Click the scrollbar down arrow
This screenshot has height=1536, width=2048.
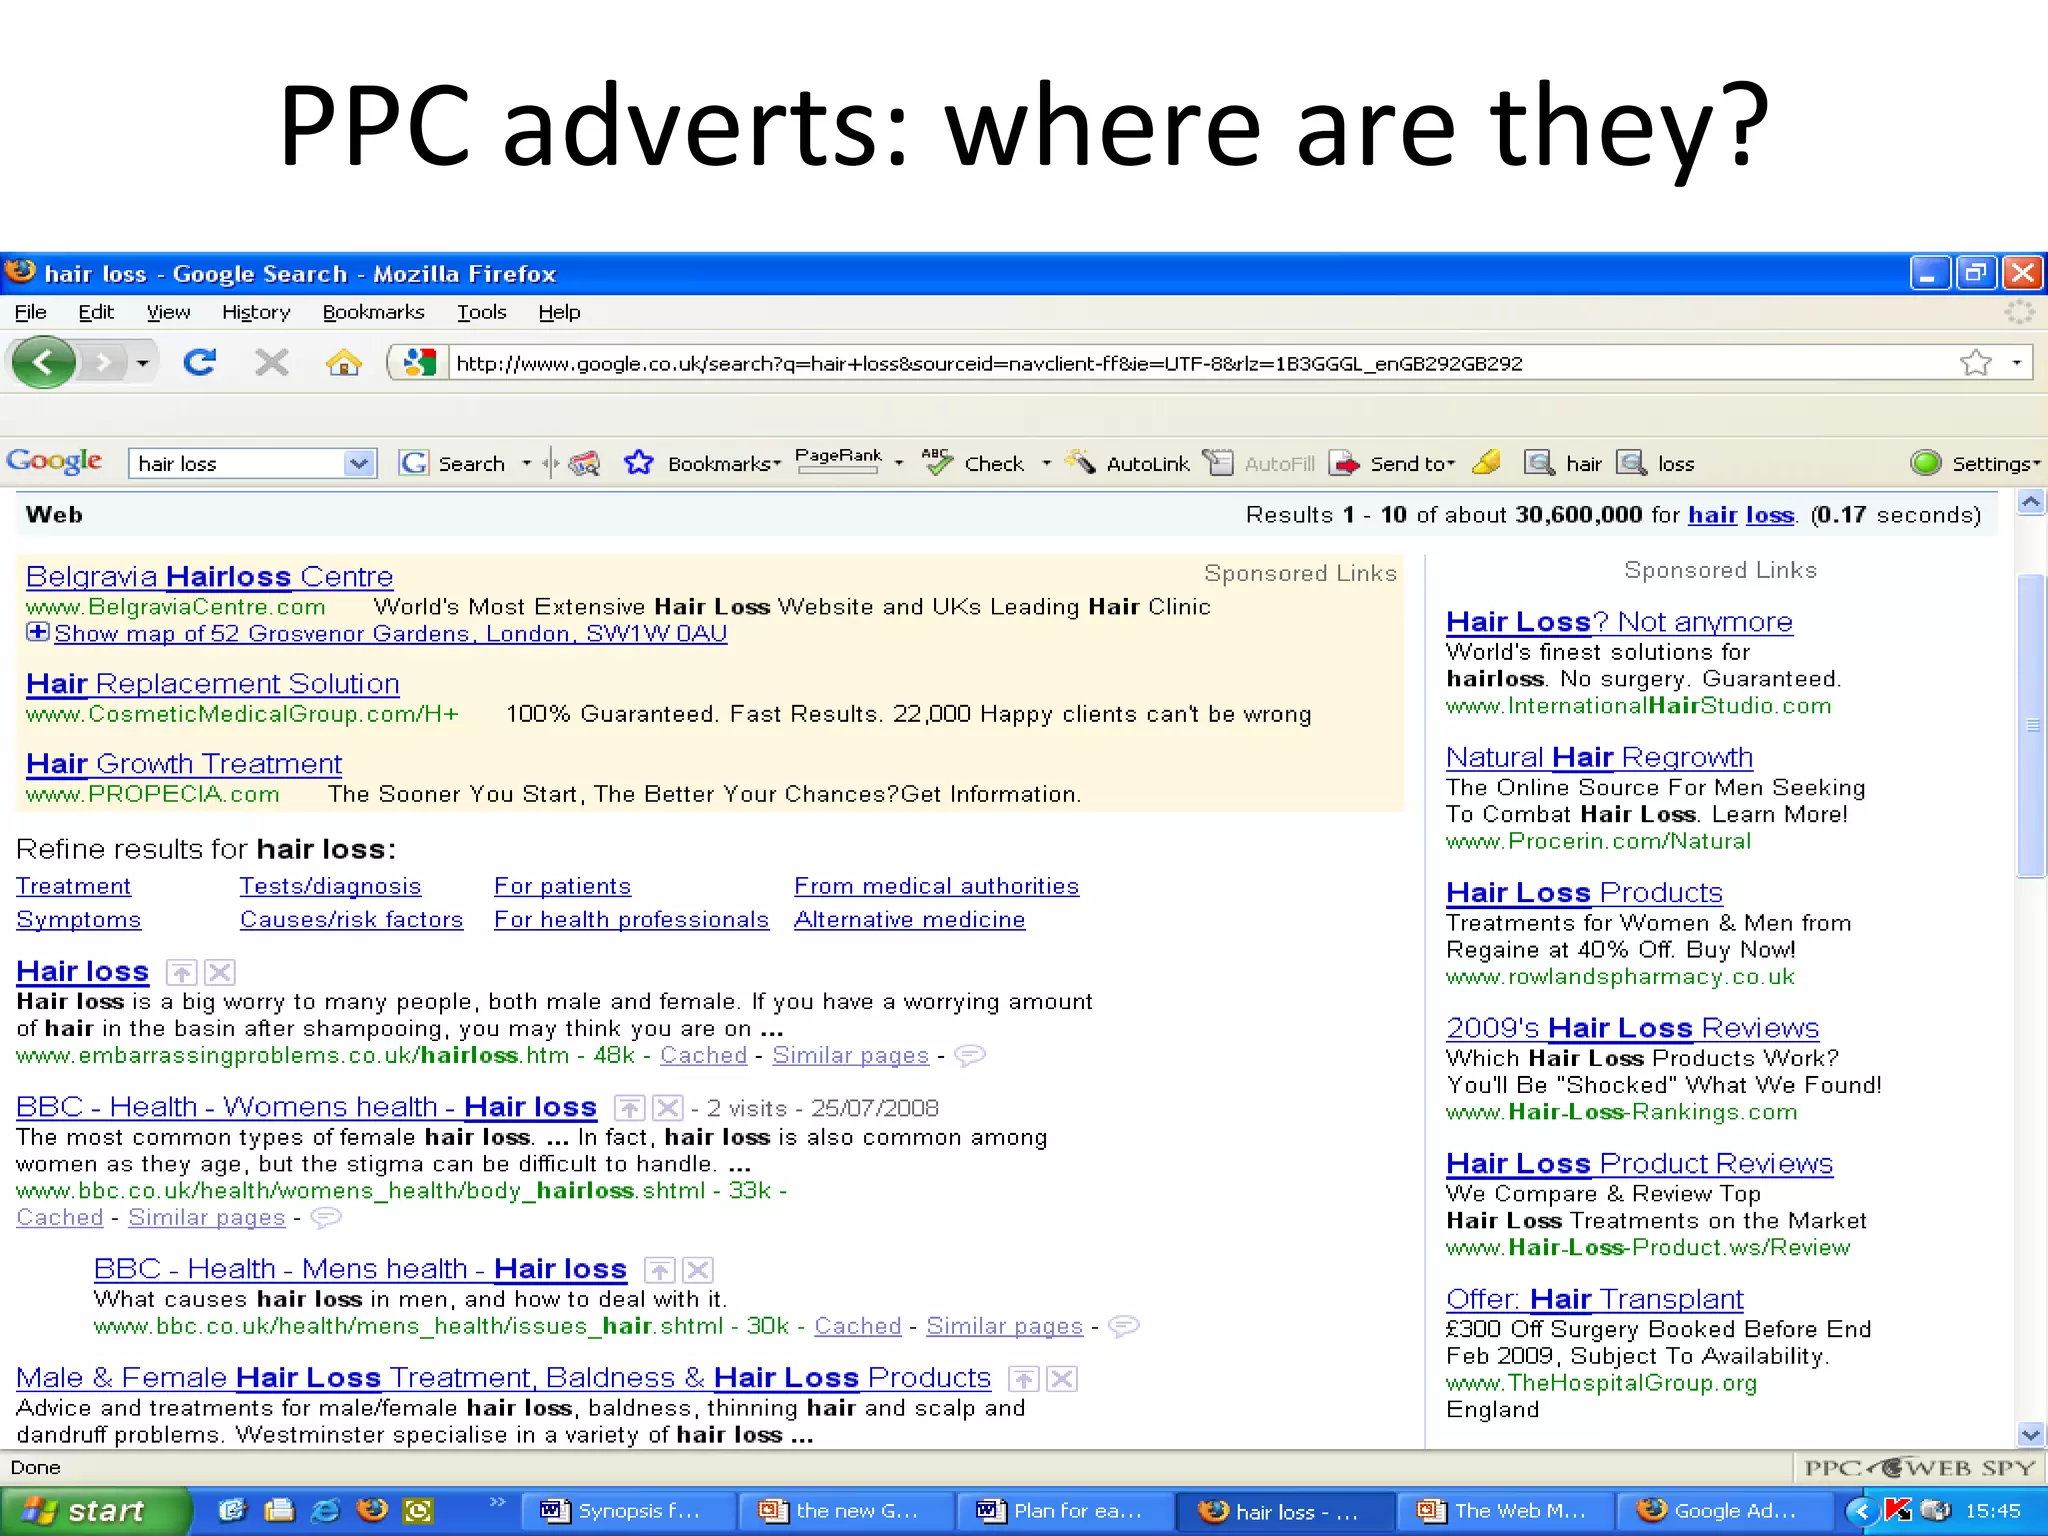pos(2031,1434)
